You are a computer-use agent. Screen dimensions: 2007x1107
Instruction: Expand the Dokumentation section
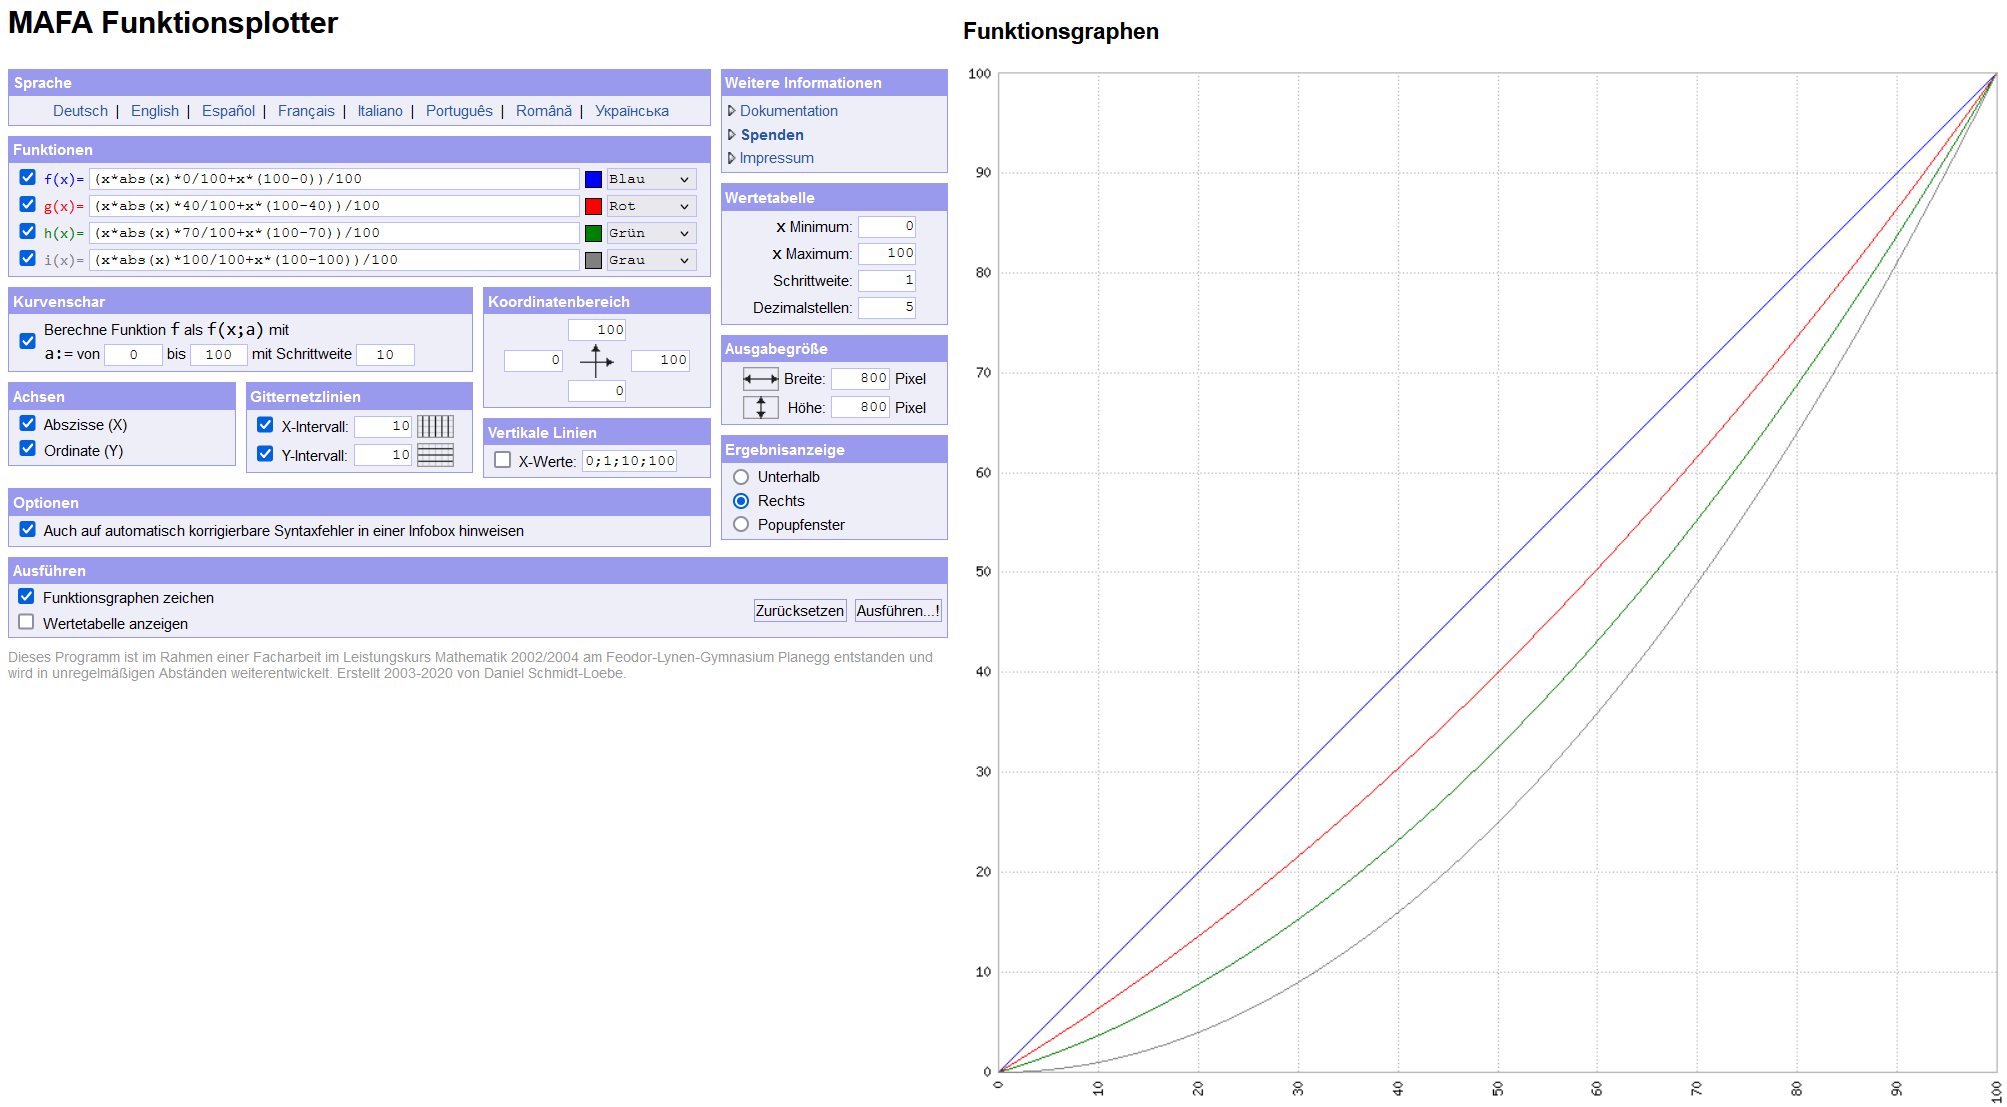788,111
